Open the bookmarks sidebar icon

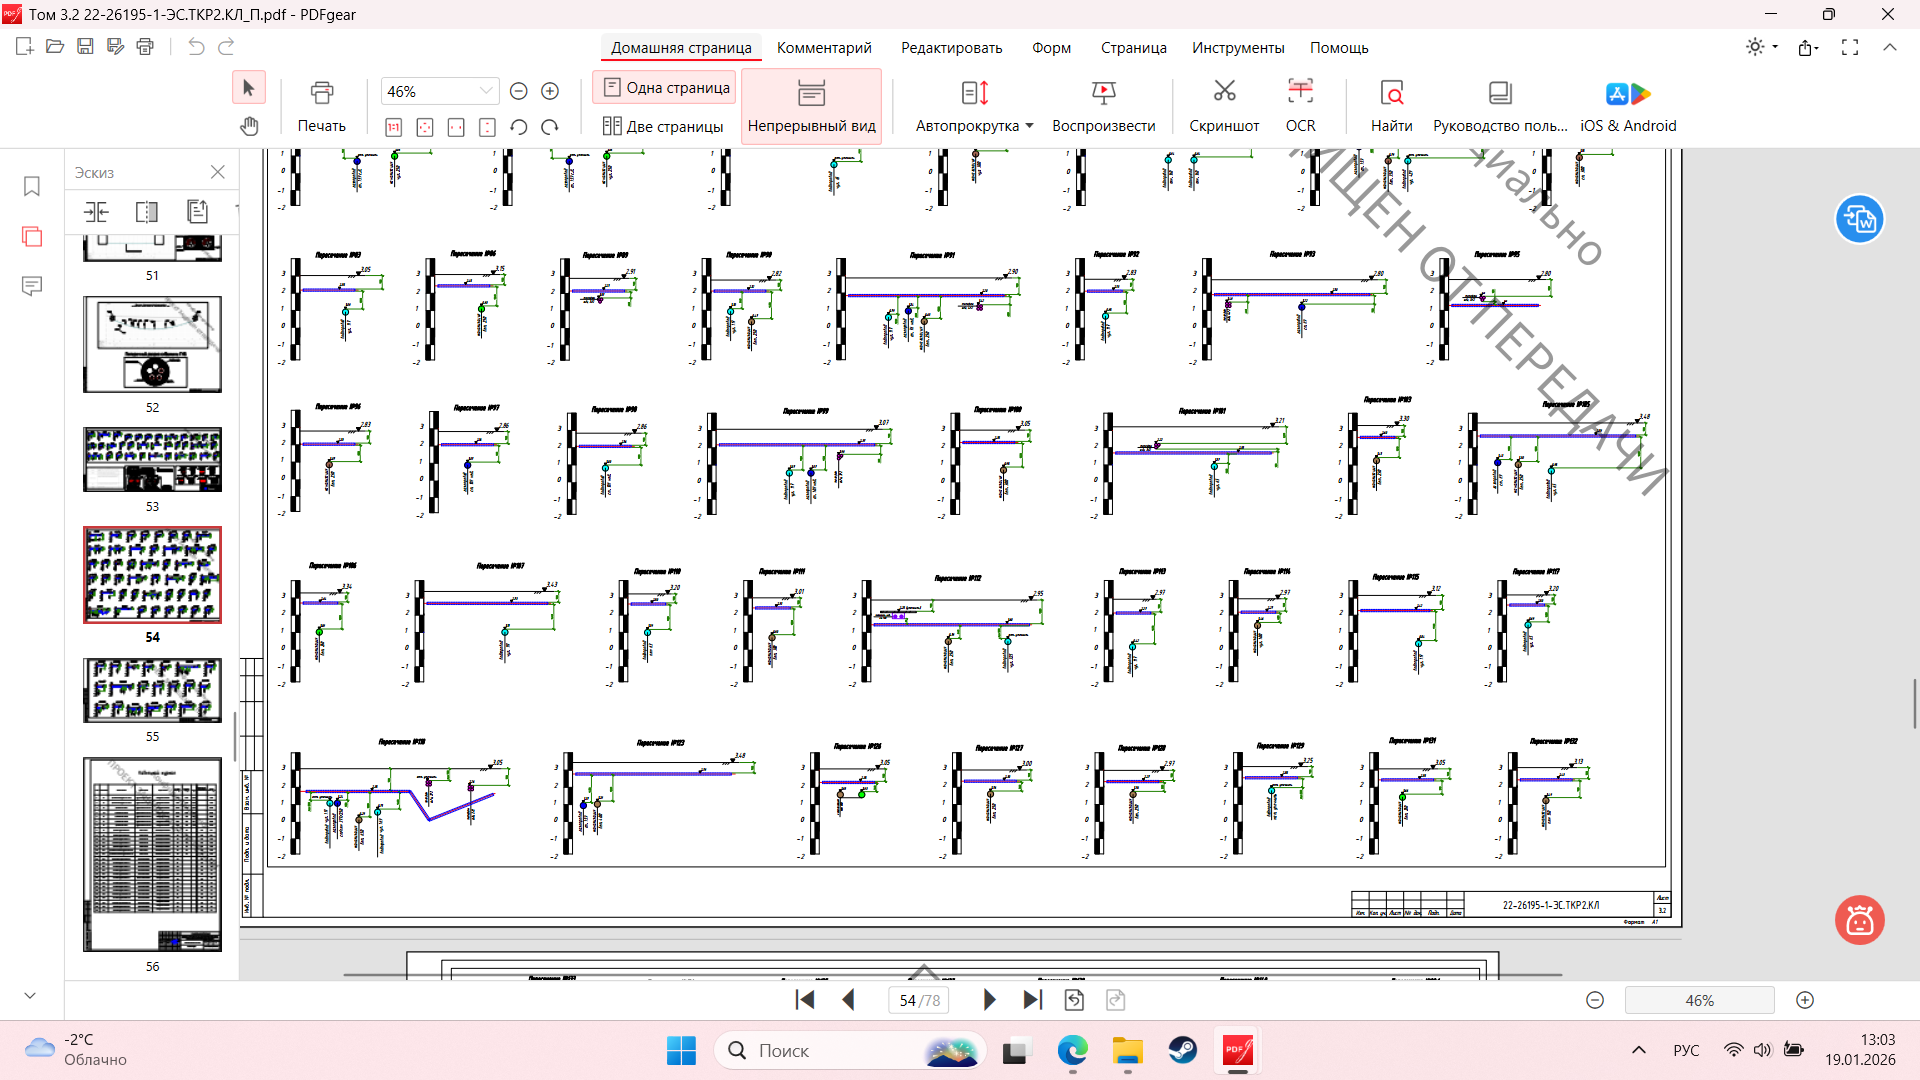coord(32,187)
